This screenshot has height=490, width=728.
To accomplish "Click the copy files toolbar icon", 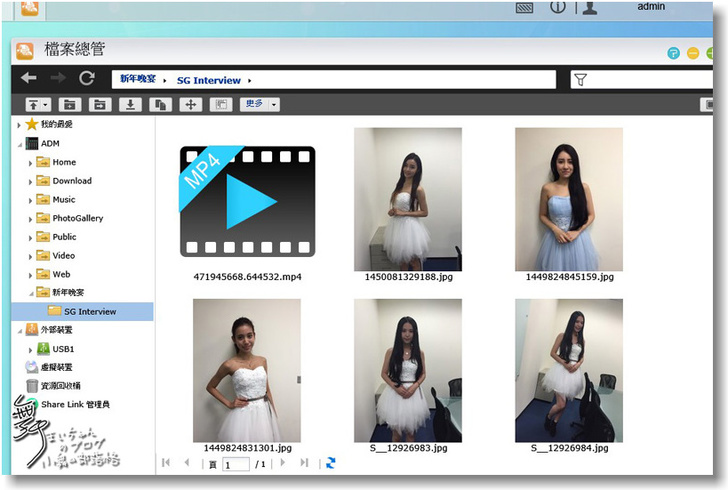I will coord(159,104).
